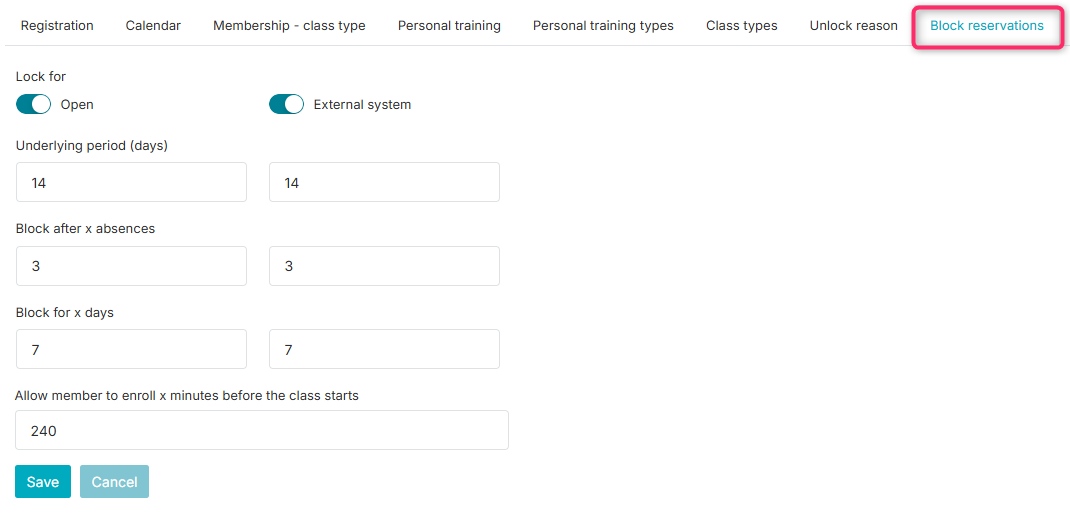Toggle the Open lock switch

[33, 104]
